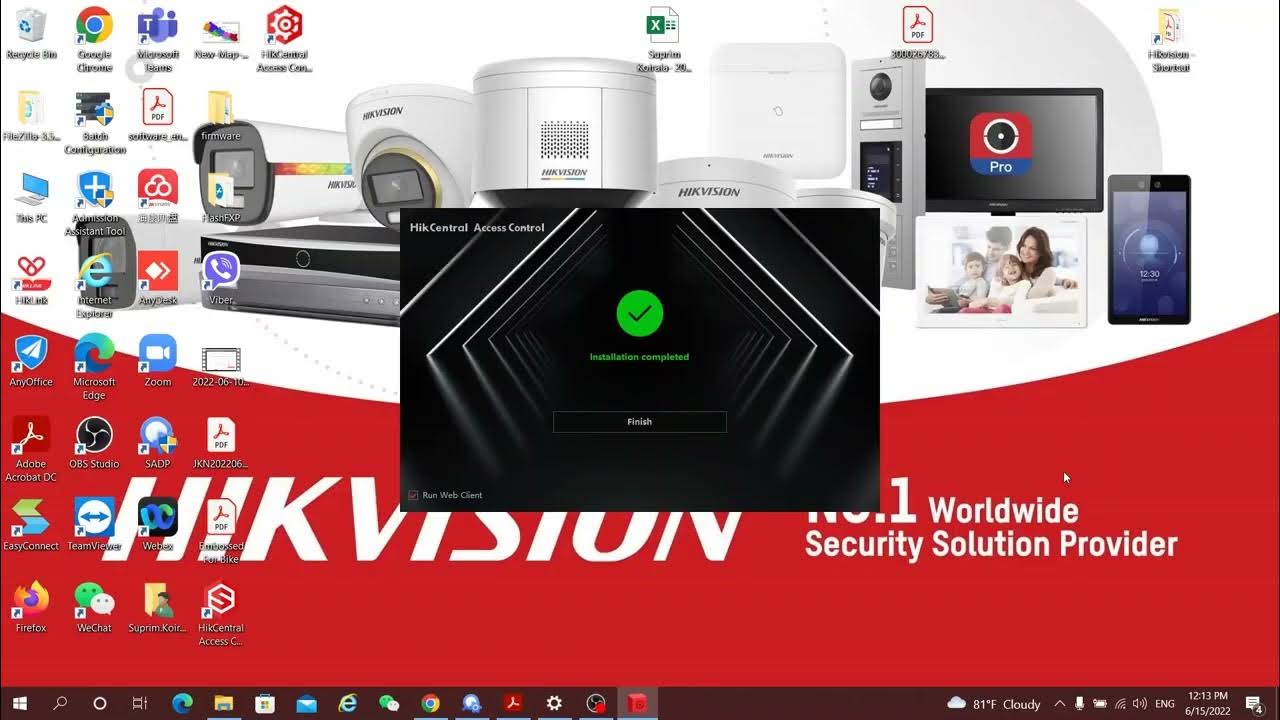Open the Settings gear on the taskbar
1280x720 pixels.
click(x=554, y=704)
